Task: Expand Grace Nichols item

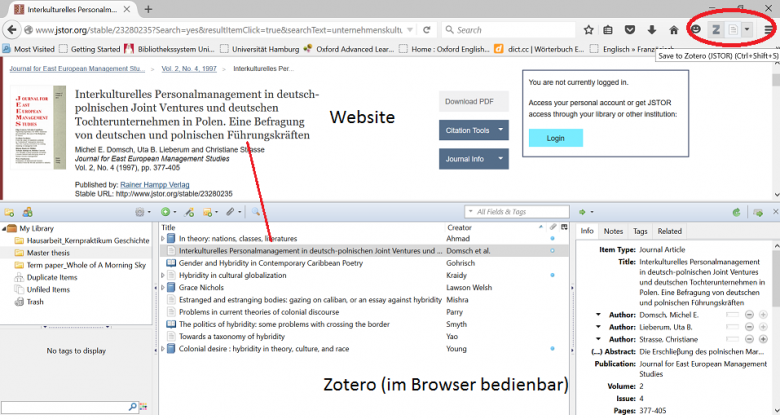Action: pos(163,288)
